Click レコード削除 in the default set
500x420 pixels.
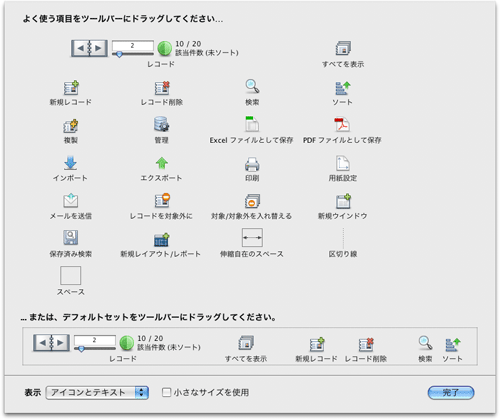pos(366,345)
